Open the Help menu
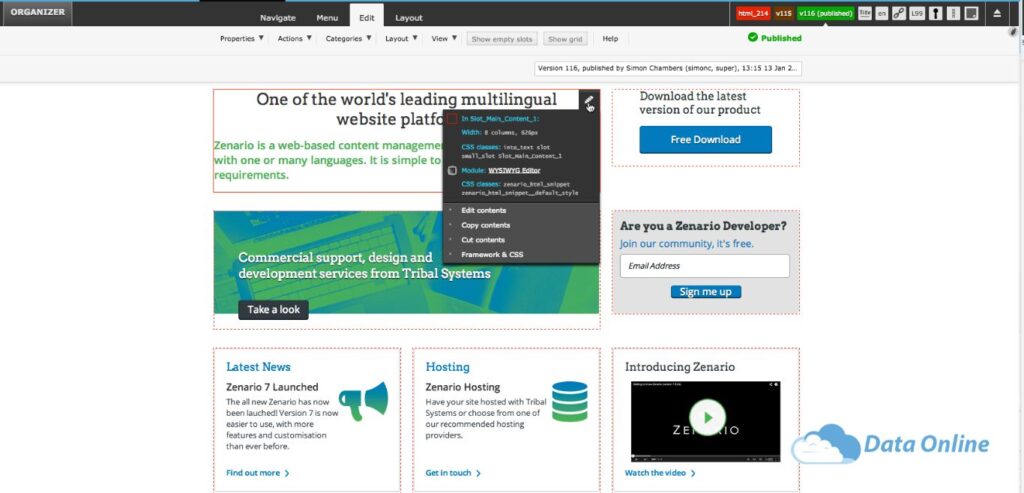Image resolution: width=1024 pixels, height=493 pixels. (x=610, y=39)
